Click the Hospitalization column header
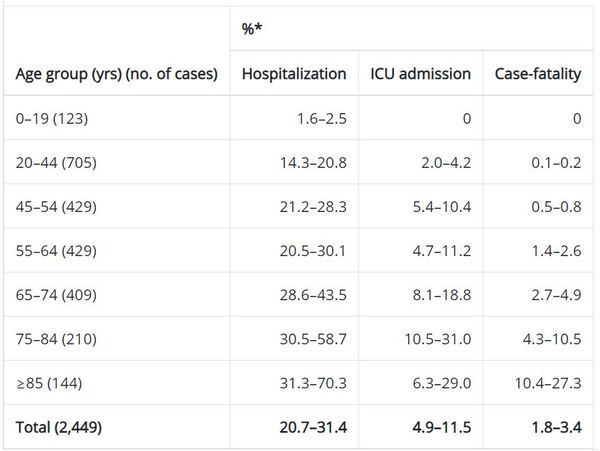600x451 pixels. point(293,74)
